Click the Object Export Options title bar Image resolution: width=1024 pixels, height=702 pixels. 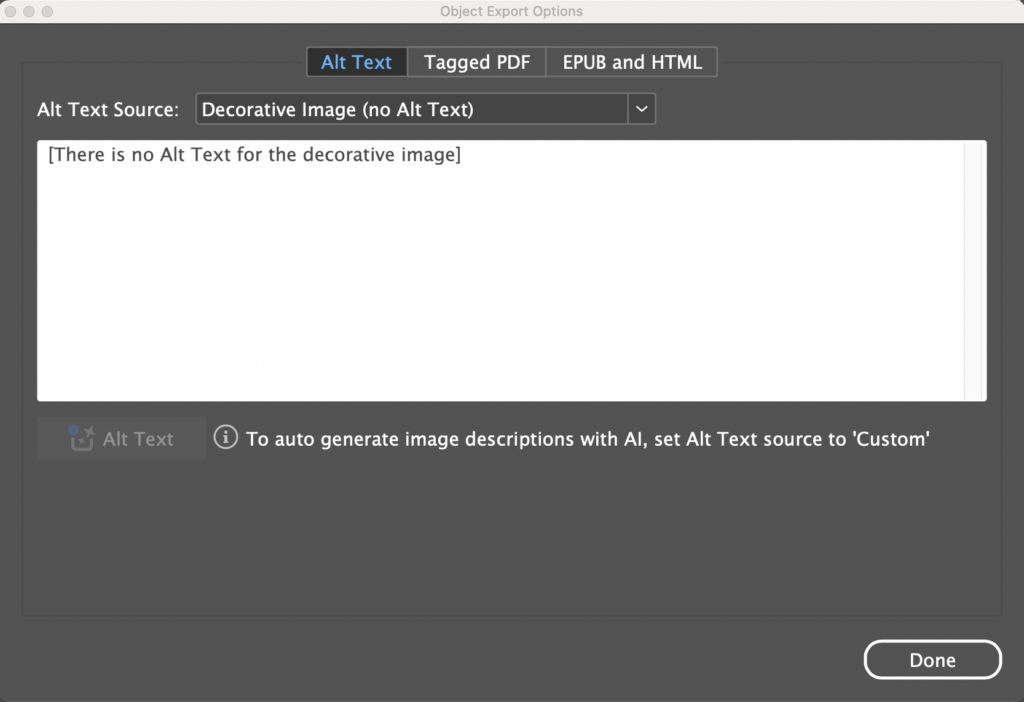click(x=511, y=11)
